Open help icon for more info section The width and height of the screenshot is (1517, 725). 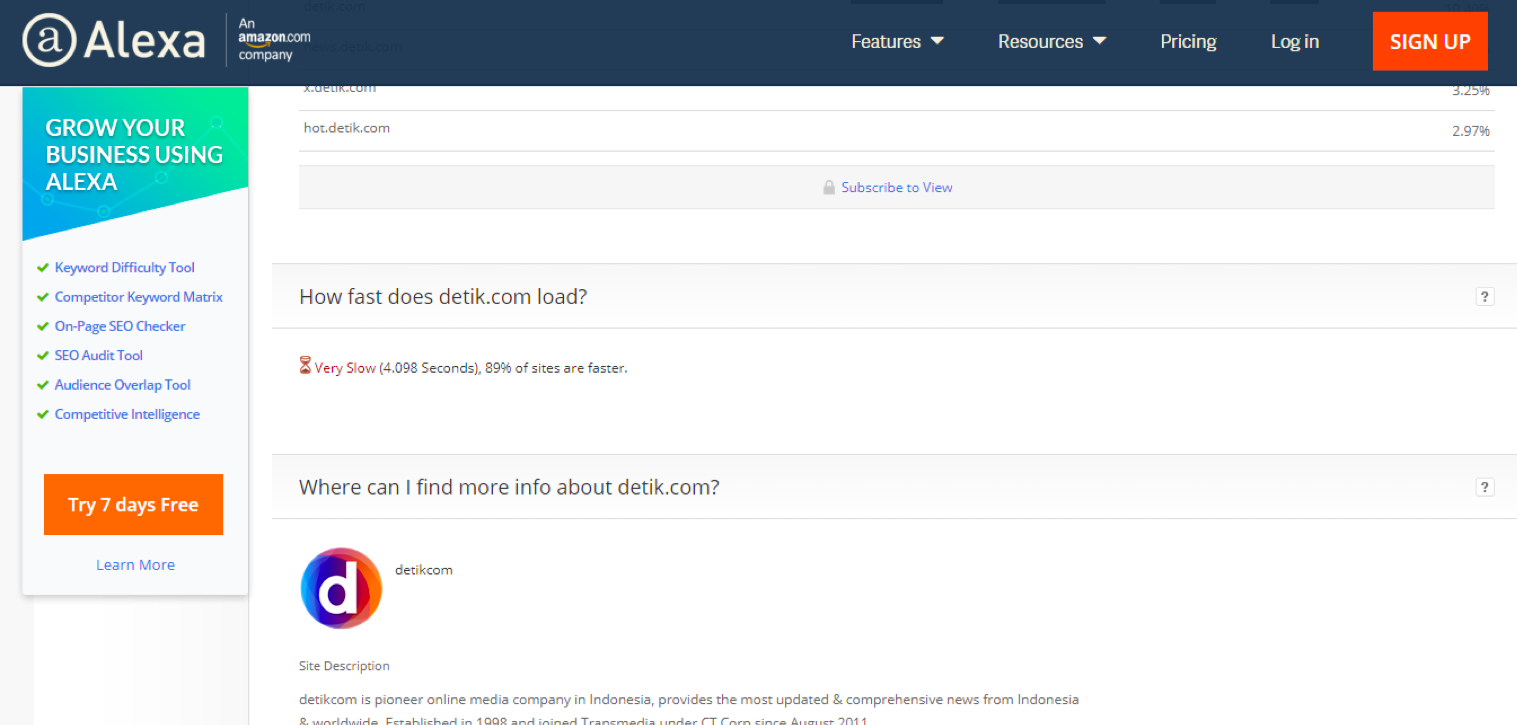pyautogui.click(x=1485, y=487)
